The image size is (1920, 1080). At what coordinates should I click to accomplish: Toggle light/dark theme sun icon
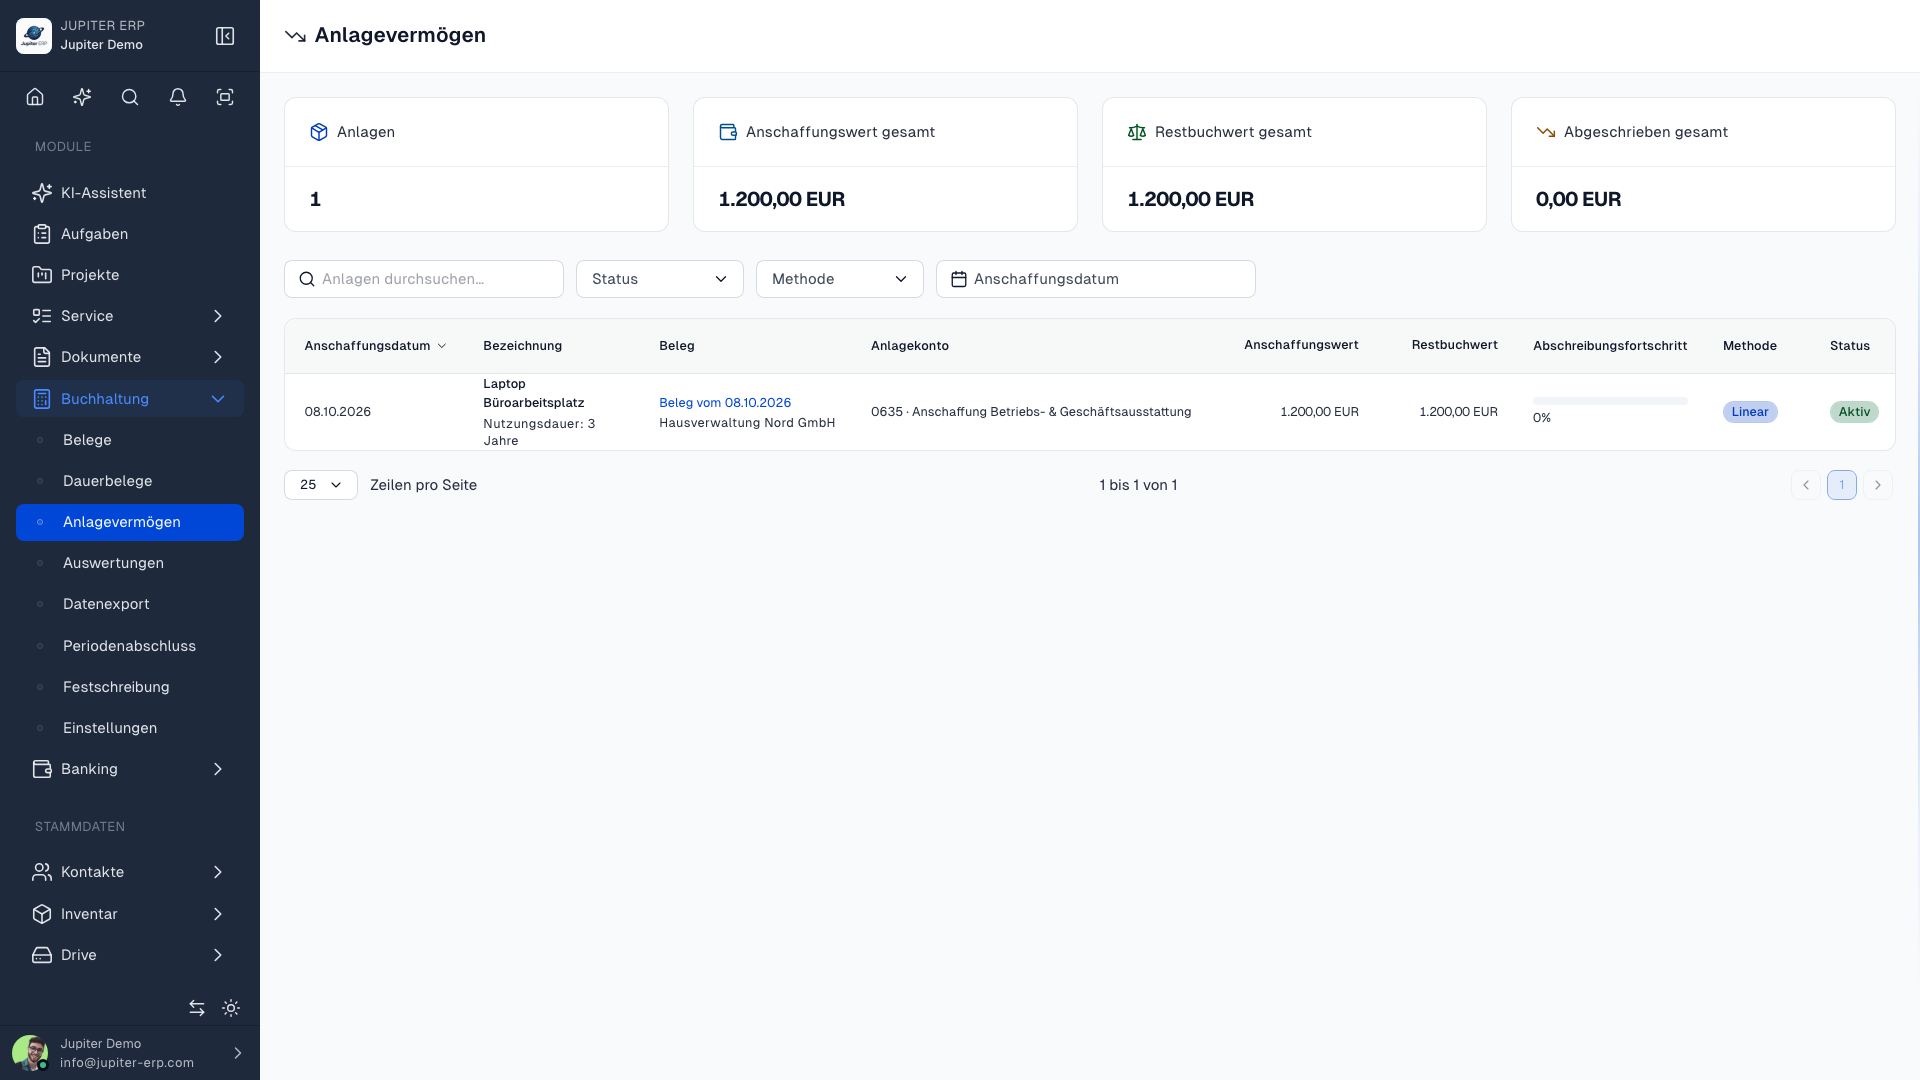coord(231,1008)
